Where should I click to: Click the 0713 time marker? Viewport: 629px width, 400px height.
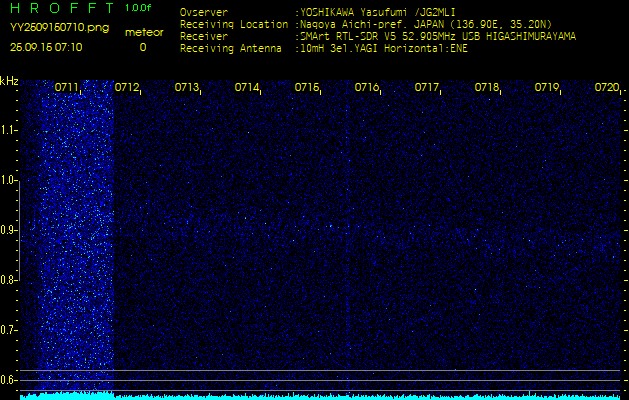[x=187, y=87]
